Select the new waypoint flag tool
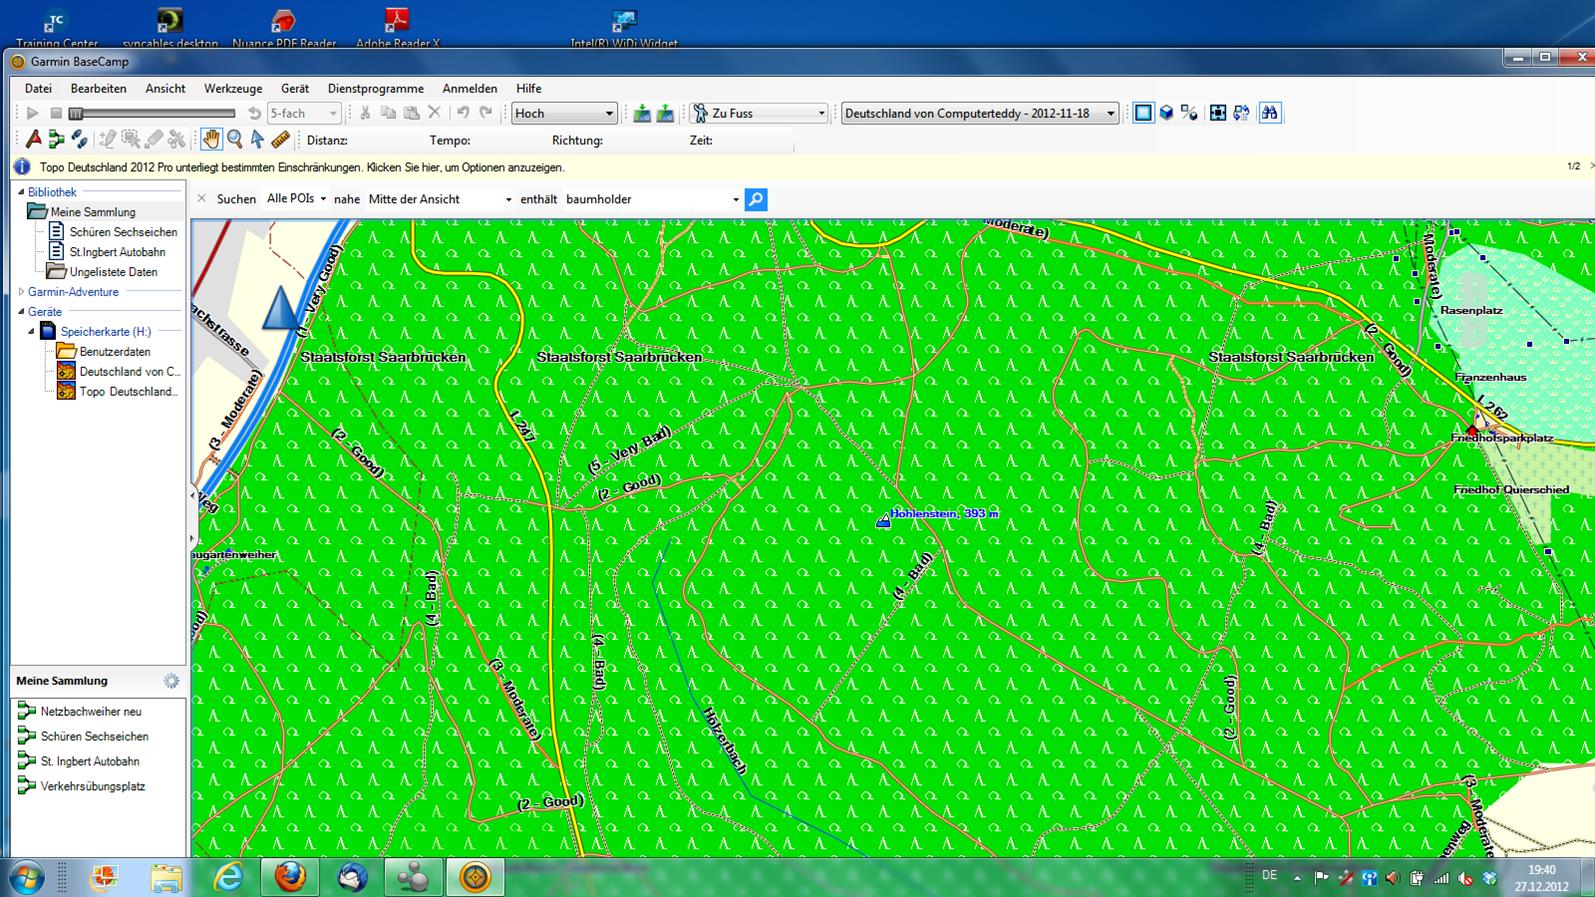 coord(33,140)
